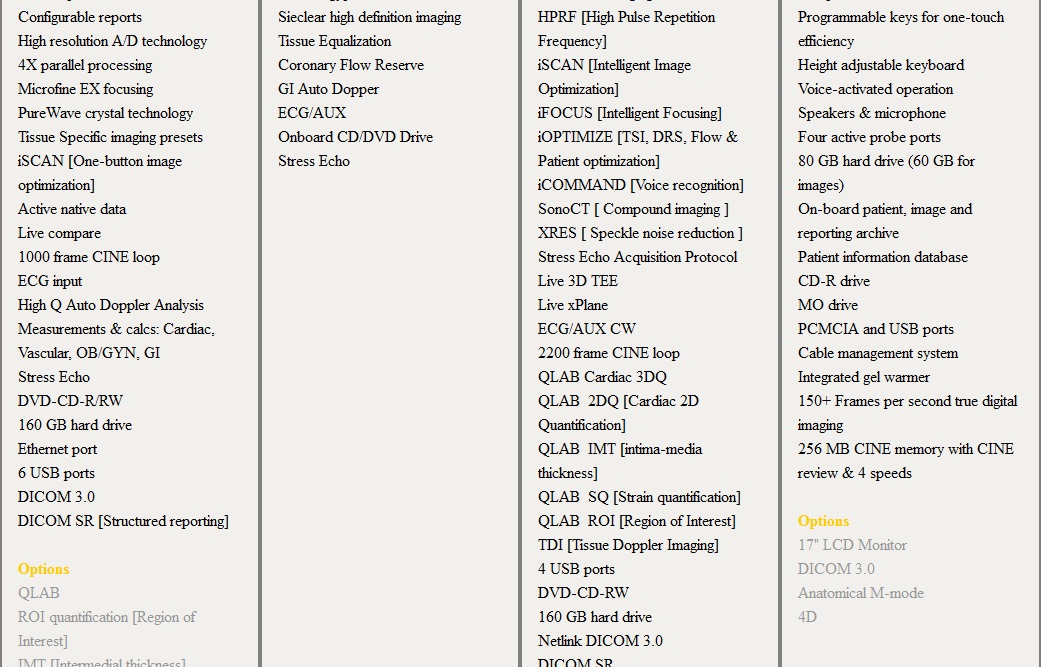Click the "Netlink DICOM 3.0" entry
1041x667 pixels.
coord(600,641)
